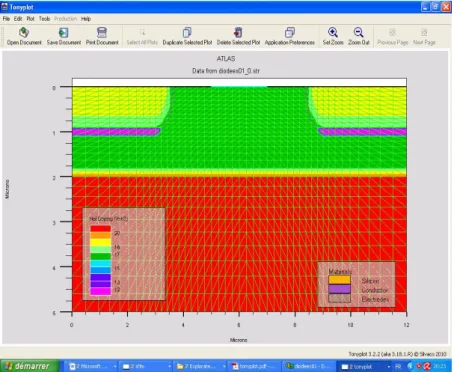This screenshot has width=454, height=372.
Task: Click the cyan electrode at top center
Action: (x=239, y=86)
